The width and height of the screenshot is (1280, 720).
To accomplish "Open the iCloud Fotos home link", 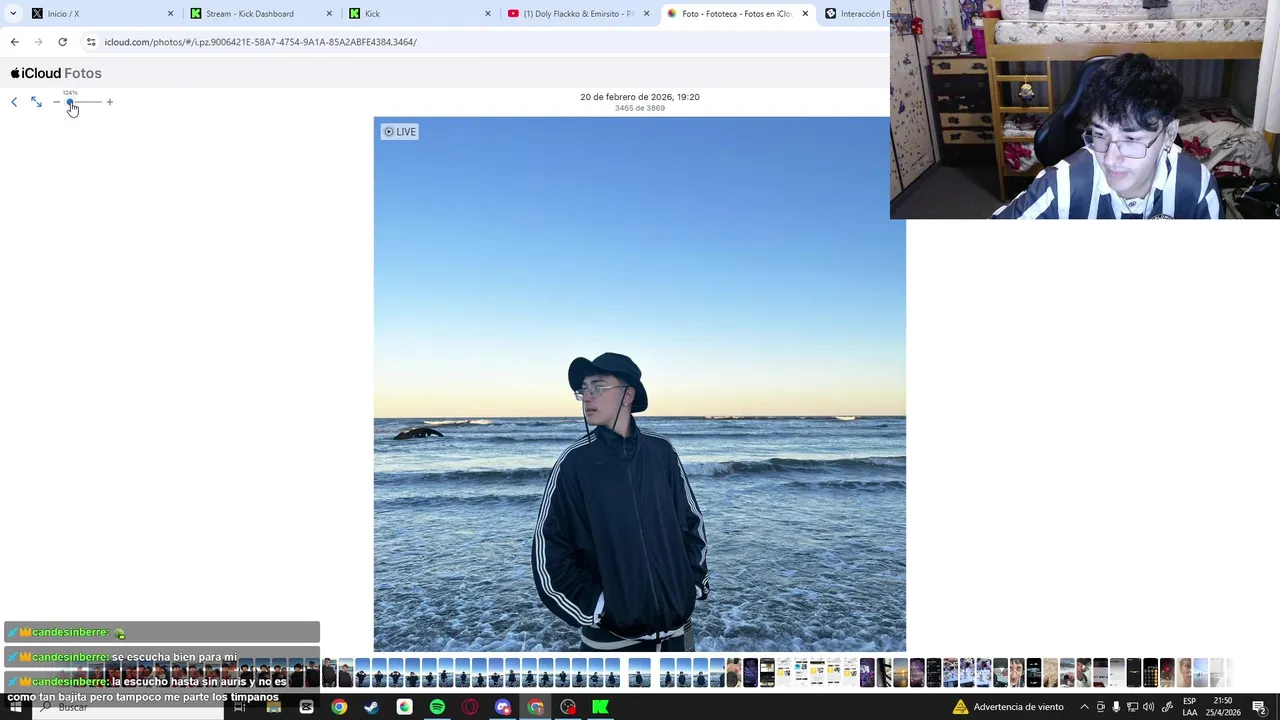I will coord(56,73).
